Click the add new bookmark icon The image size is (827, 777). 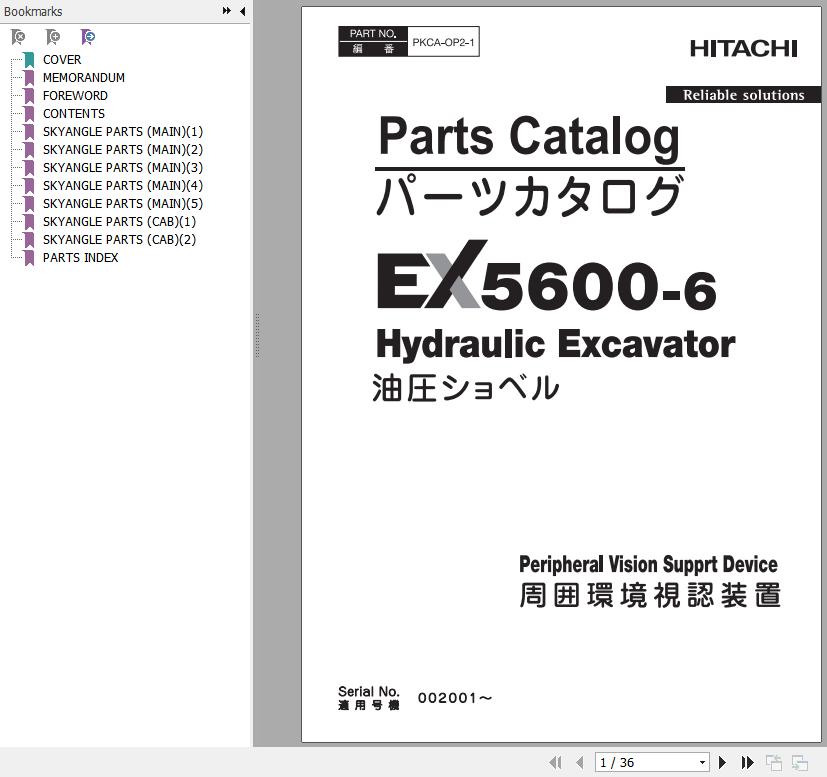click(x=53, y=37)
